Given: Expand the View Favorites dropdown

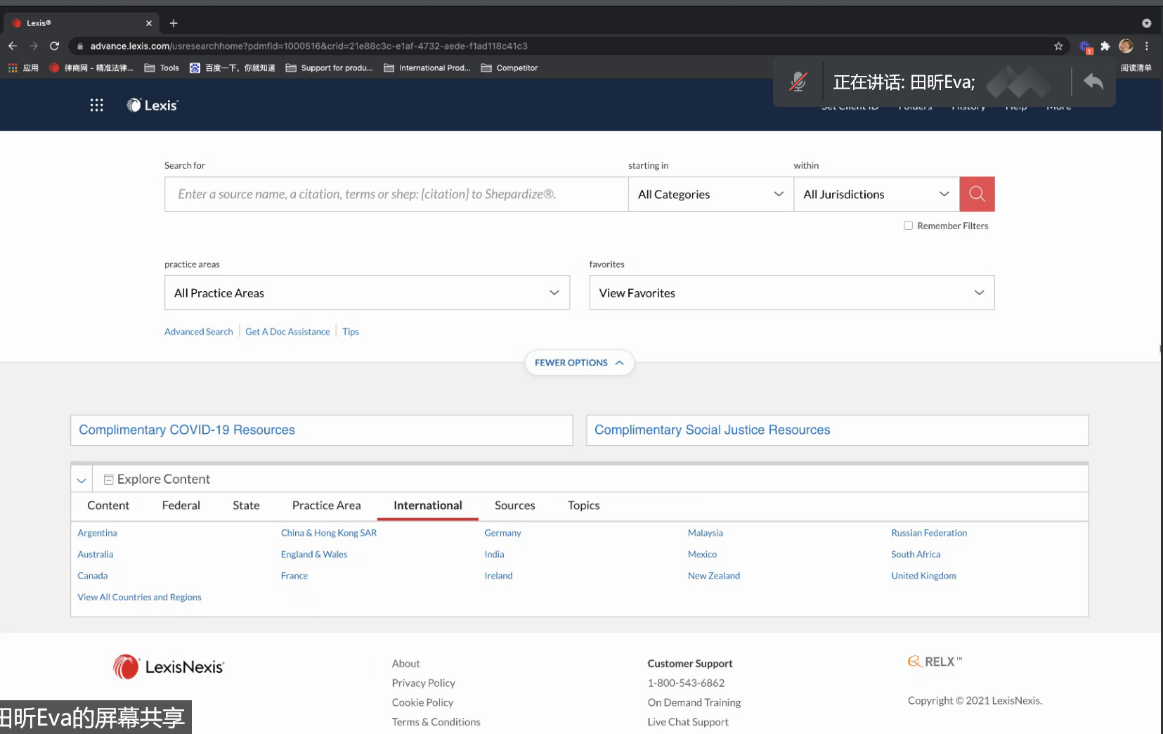Looking at the screenshot, I should [x=791, y=293].
